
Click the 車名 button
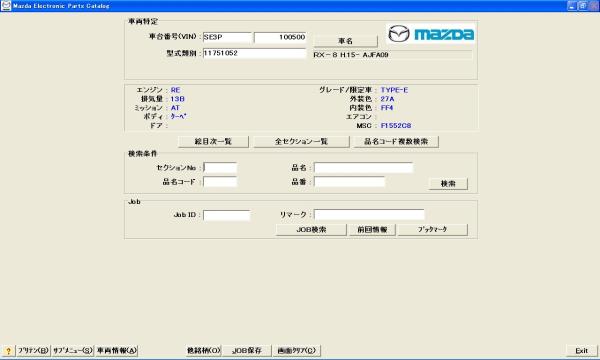[x=346, y=41]
